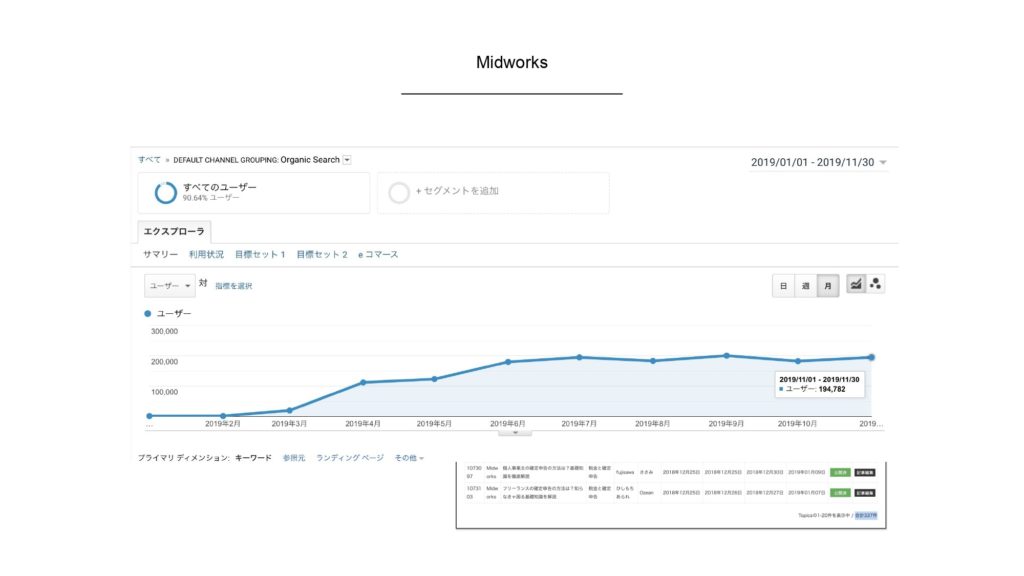The height and width of the screenshot is (576, 1024).
Task: Open the ユーザー metric dropdown
Action: pyautogui.click(x=169, y=286)
